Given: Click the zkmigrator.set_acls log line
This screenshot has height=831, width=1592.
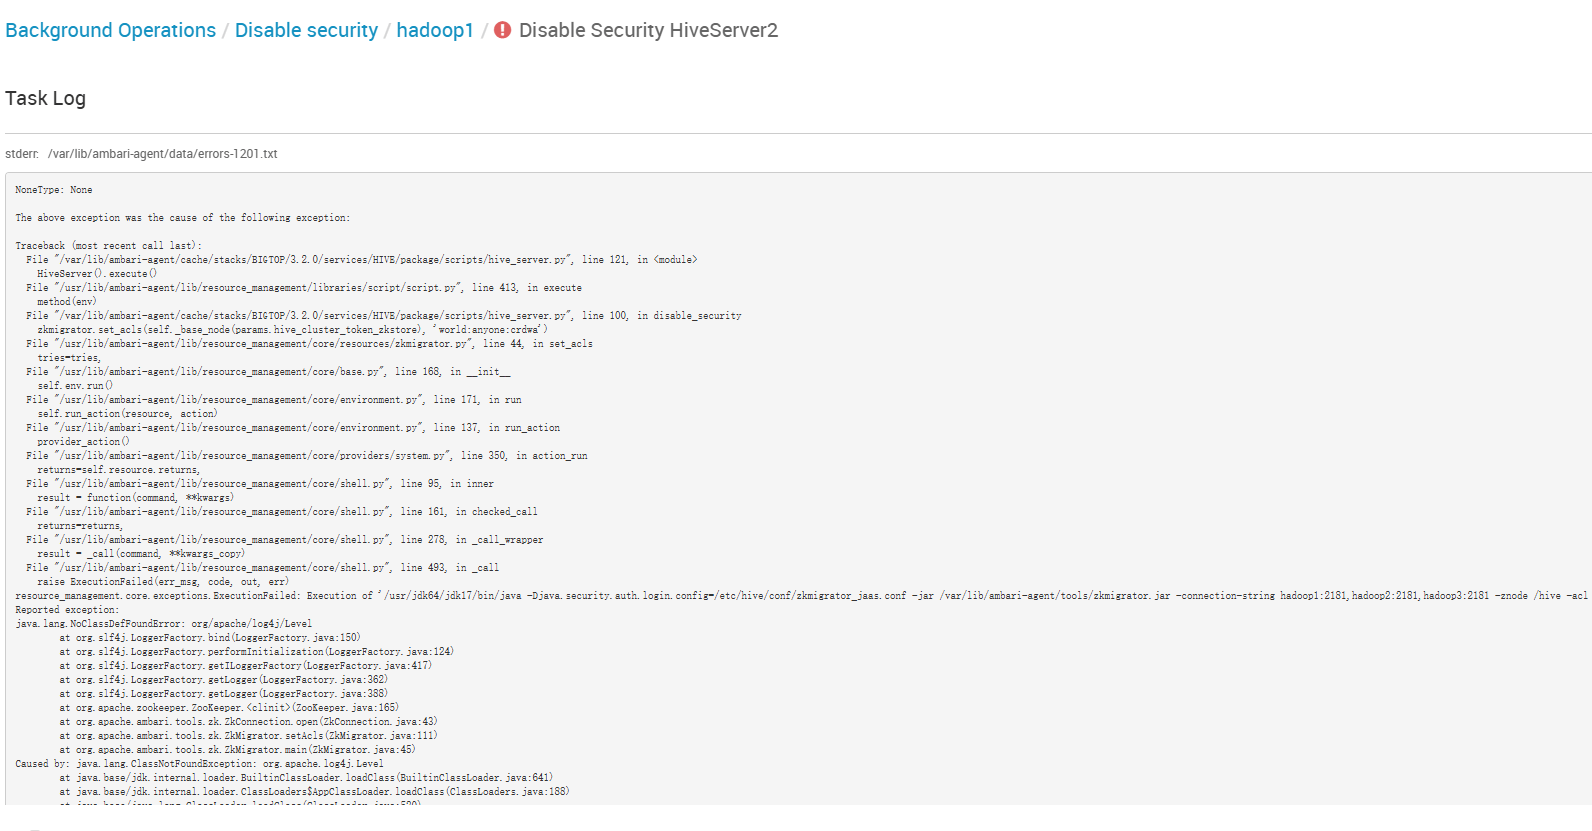Looking at the screenshot, I should click(292, 330).
